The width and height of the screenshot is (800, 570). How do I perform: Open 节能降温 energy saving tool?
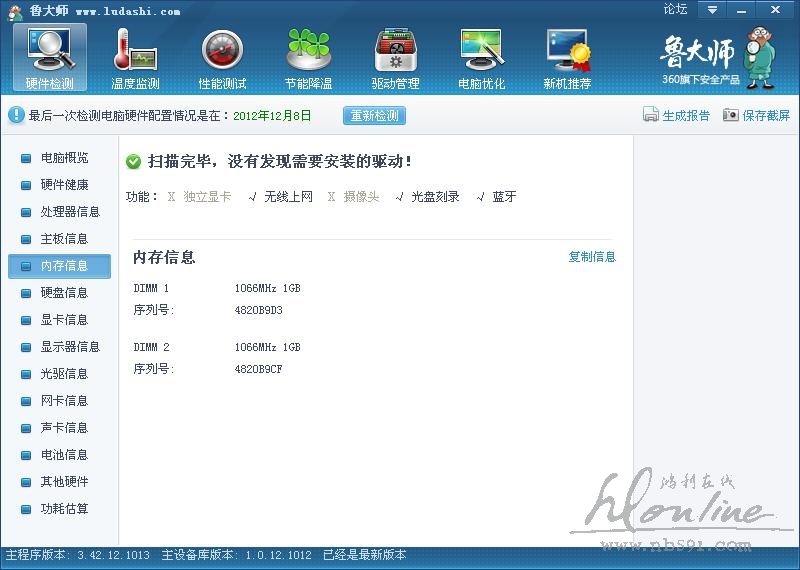[x=309, y=56]
